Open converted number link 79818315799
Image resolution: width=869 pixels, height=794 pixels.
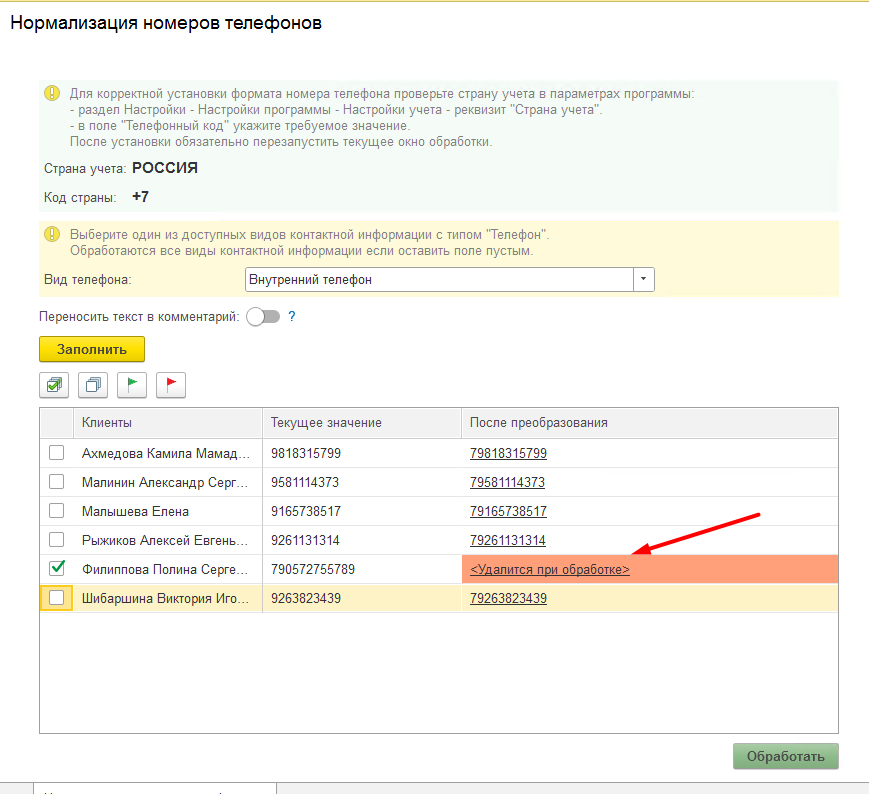pos(508,454)
